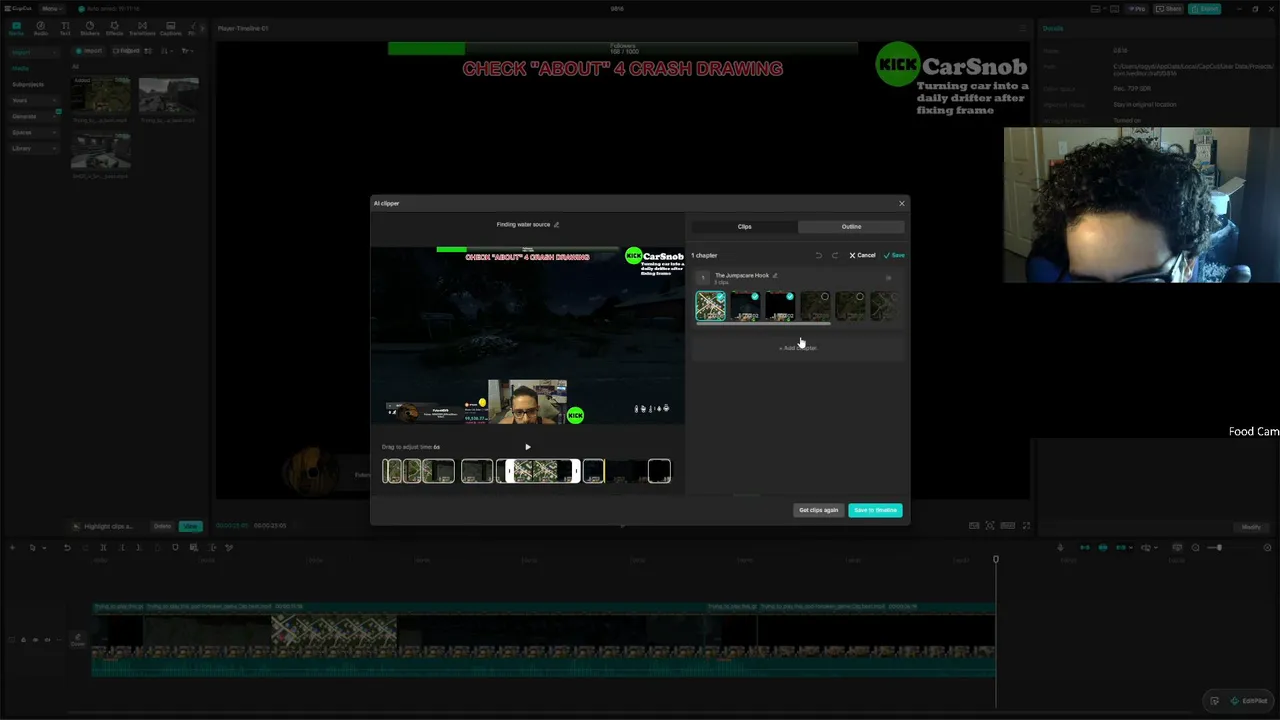Open the Text tab

(65, 28)
